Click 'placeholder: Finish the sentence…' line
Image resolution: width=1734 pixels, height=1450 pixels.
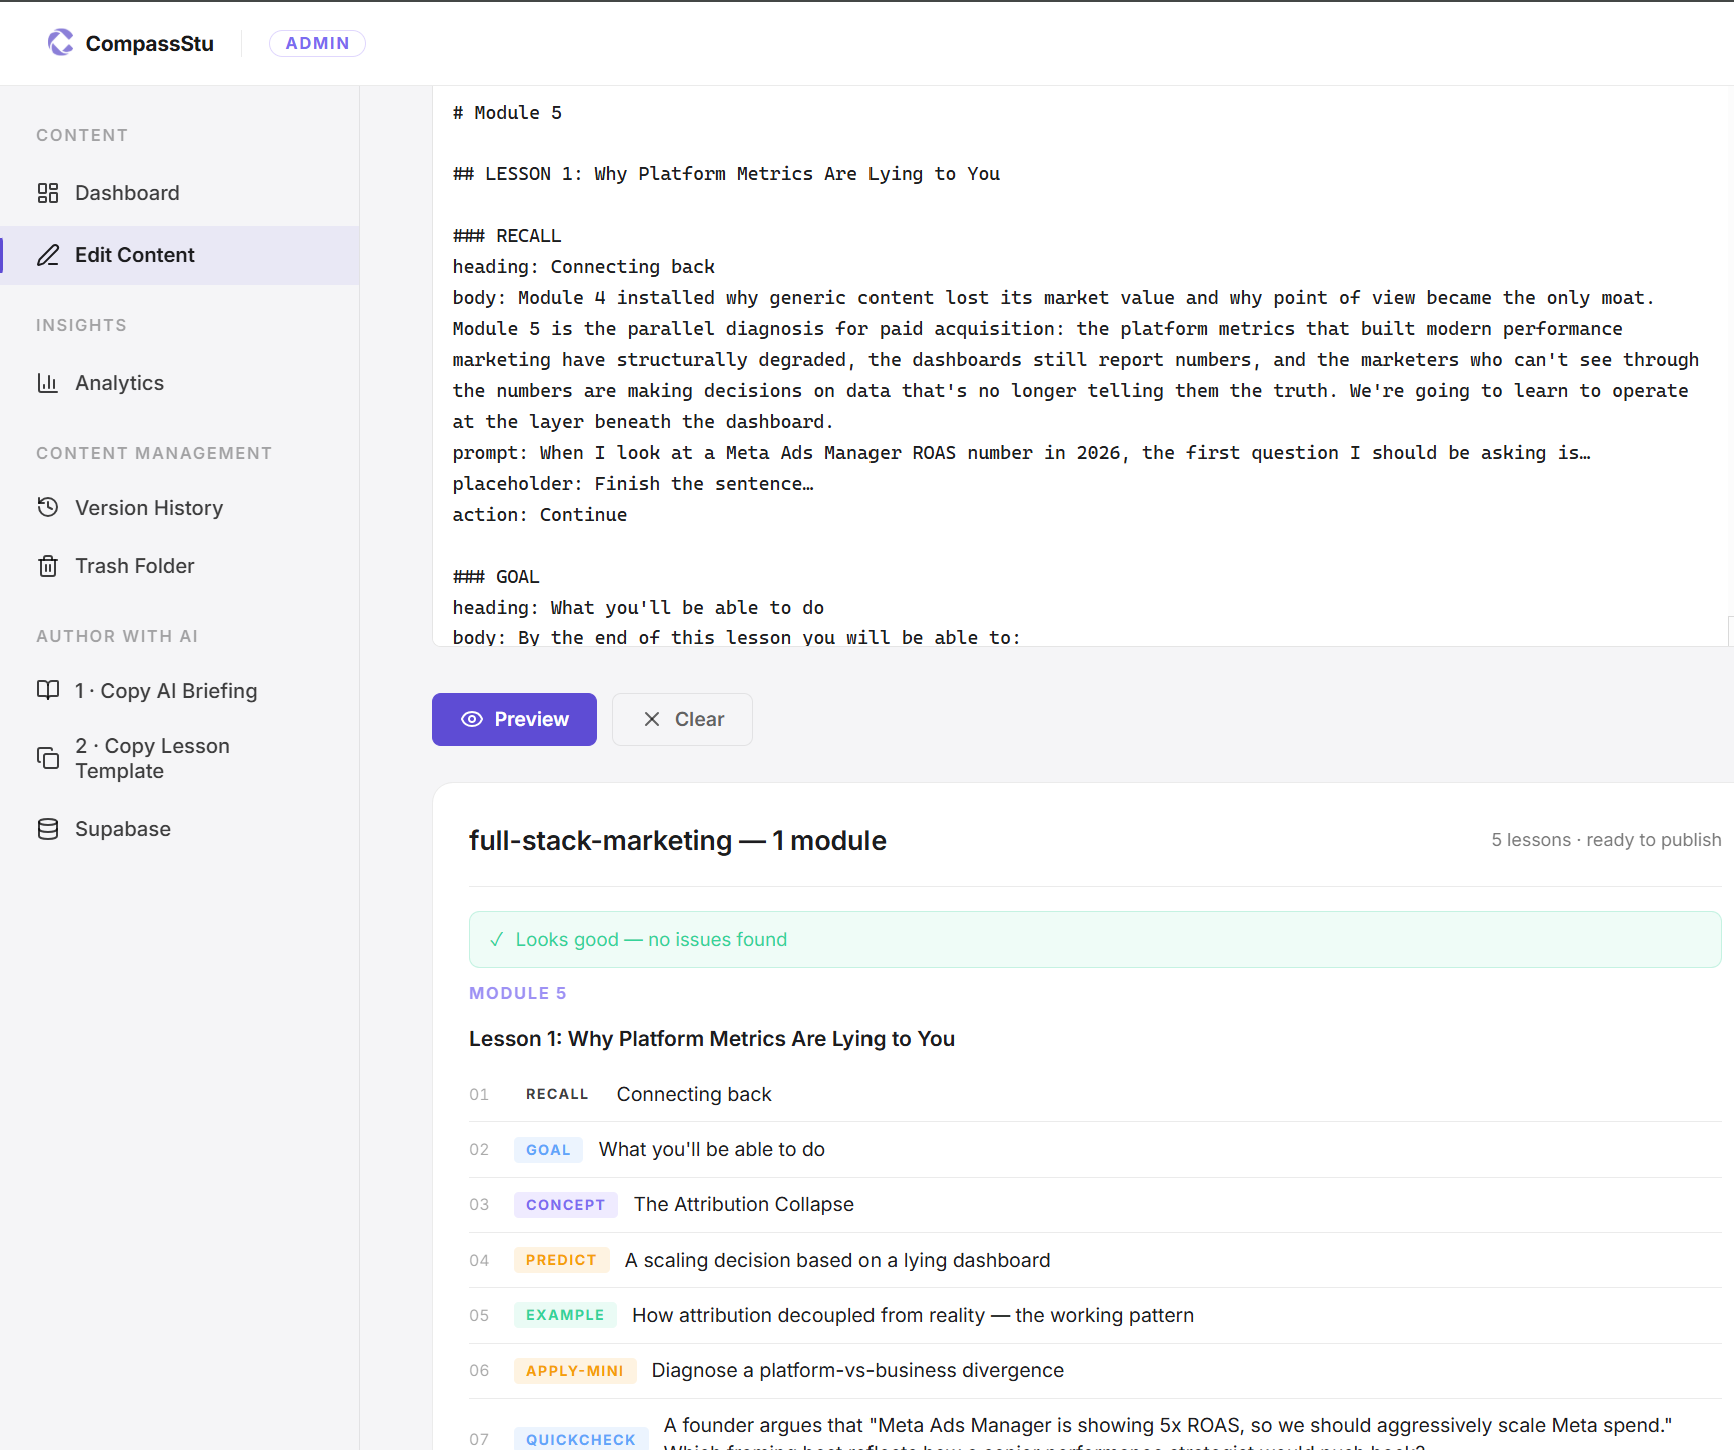(x=633, y=484)
